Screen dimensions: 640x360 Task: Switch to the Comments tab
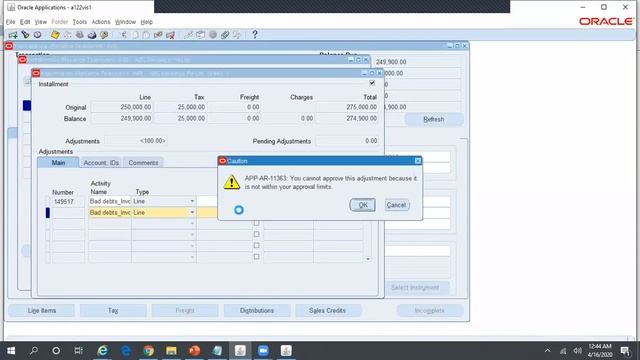click(x=143, y=162)
